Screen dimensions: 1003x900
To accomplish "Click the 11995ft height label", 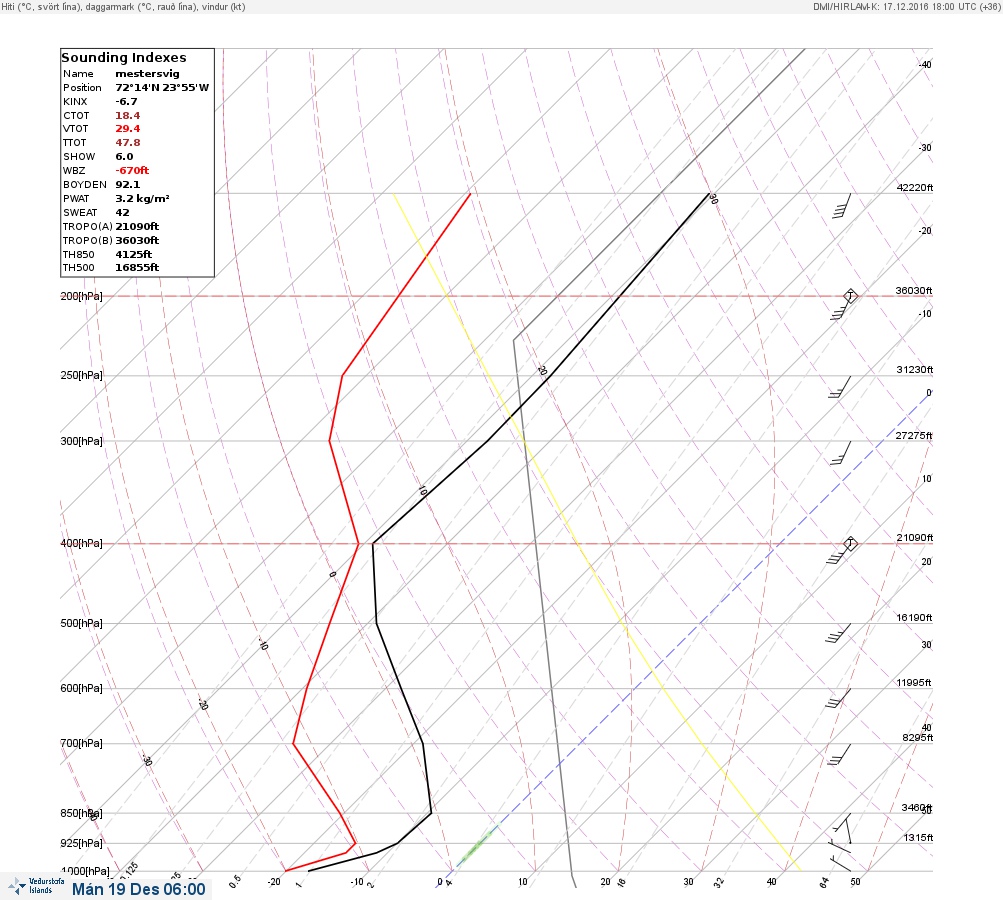I will pos(914,683).
